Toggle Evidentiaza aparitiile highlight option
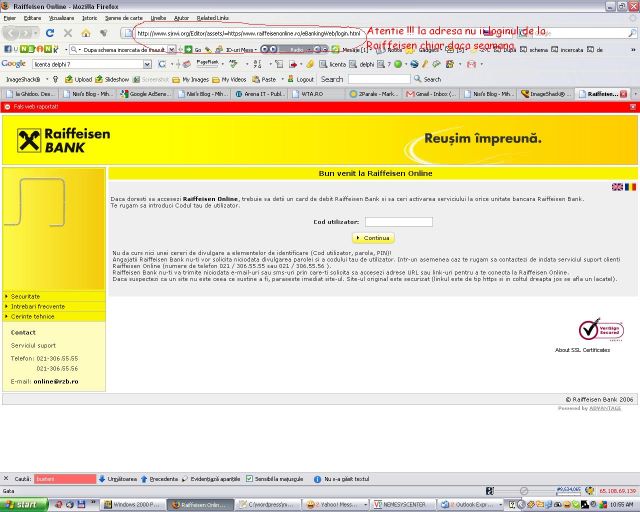The height and width of the screenshot is (512, 640). pyautogui.click(x=211, y=479)
